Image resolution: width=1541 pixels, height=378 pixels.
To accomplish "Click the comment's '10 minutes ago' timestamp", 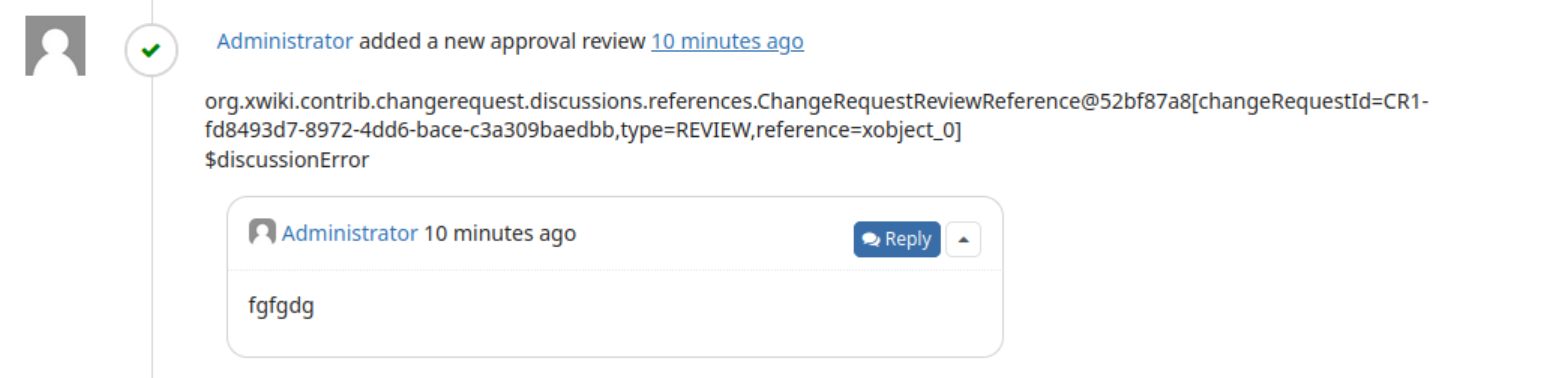I will coord(500,233).
